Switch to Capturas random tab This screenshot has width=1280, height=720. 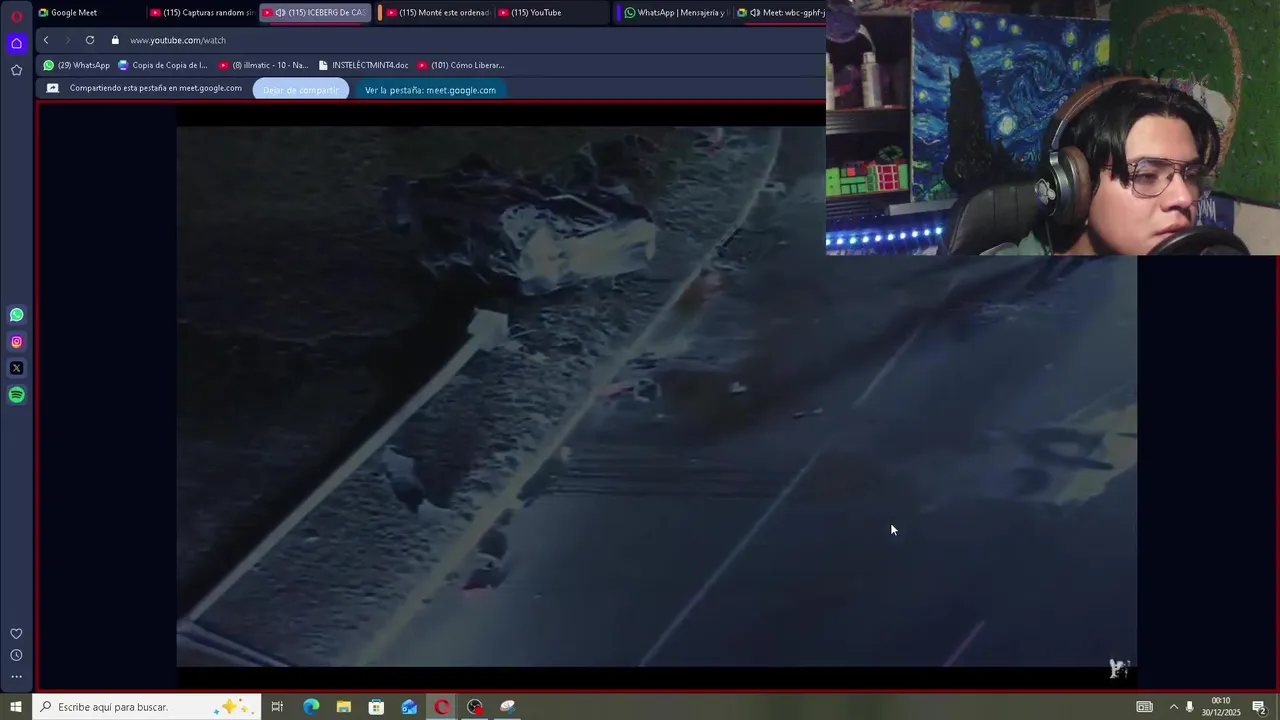(x=202, y=13)
